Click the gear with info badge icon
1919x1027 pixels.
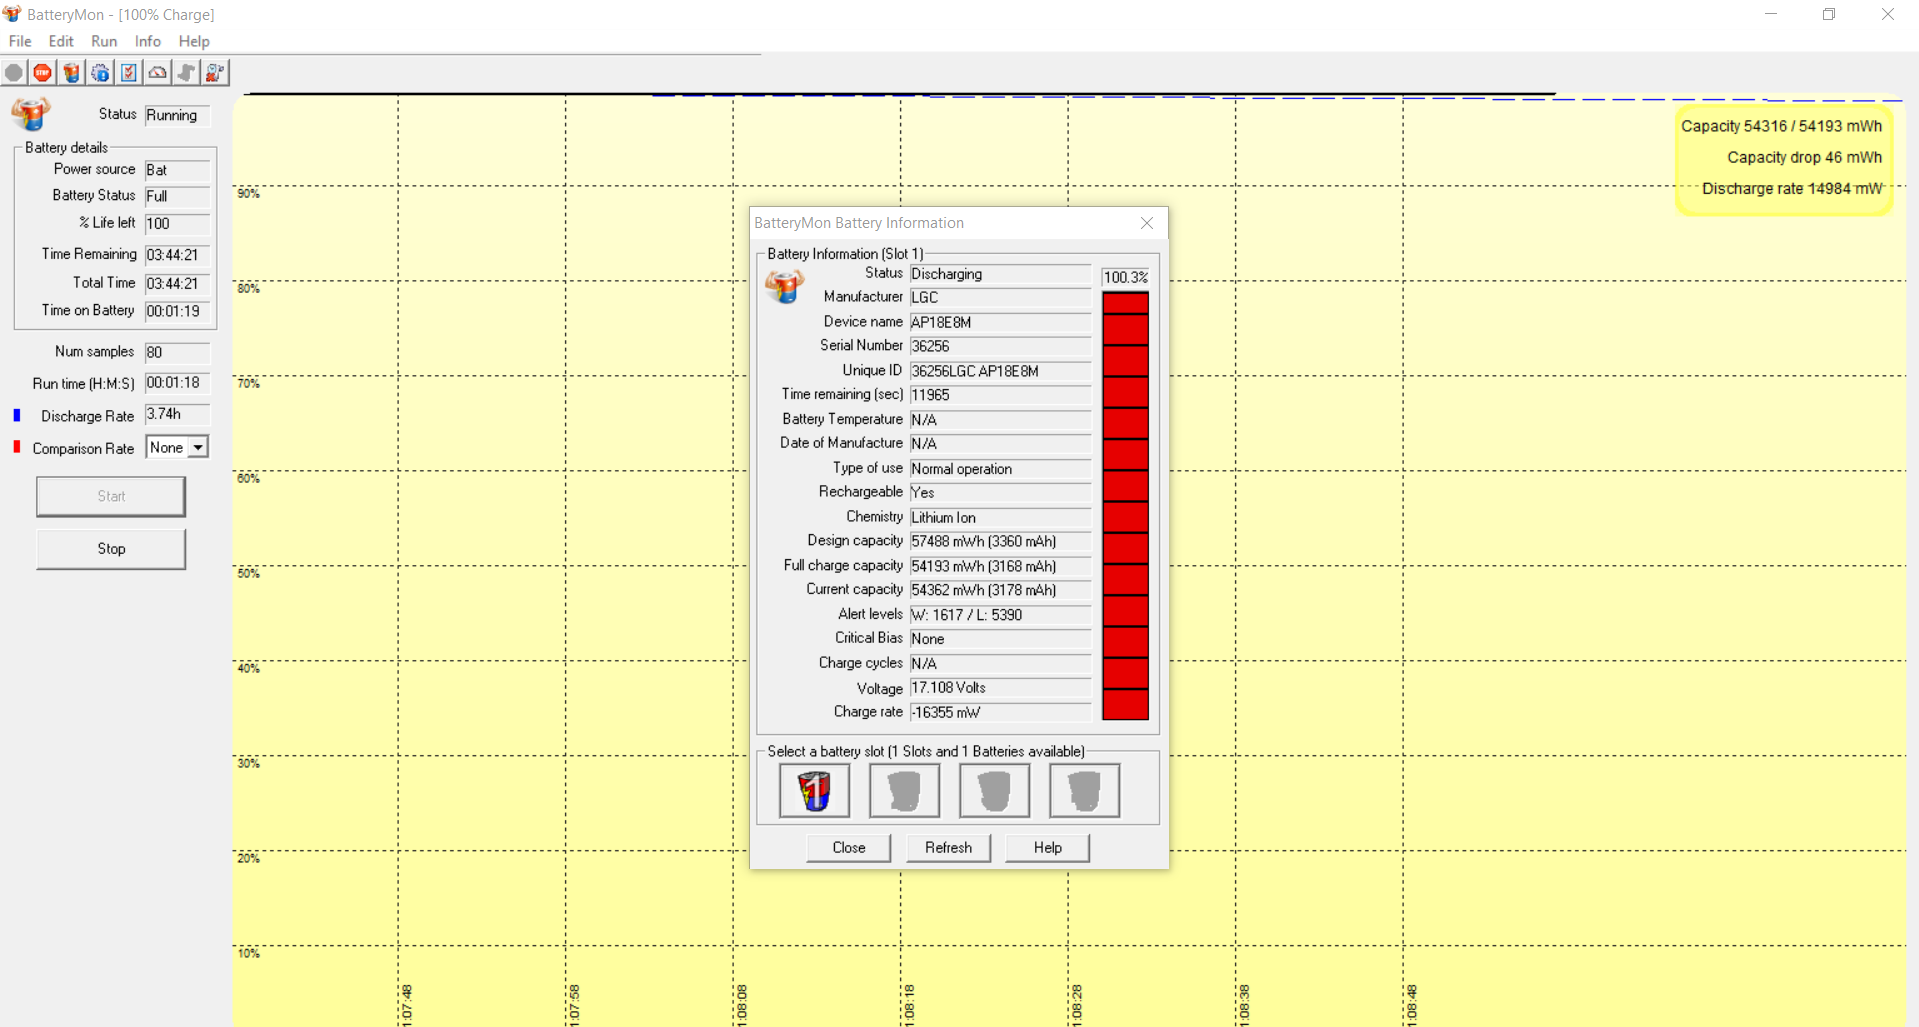click(x=100, y=72)
